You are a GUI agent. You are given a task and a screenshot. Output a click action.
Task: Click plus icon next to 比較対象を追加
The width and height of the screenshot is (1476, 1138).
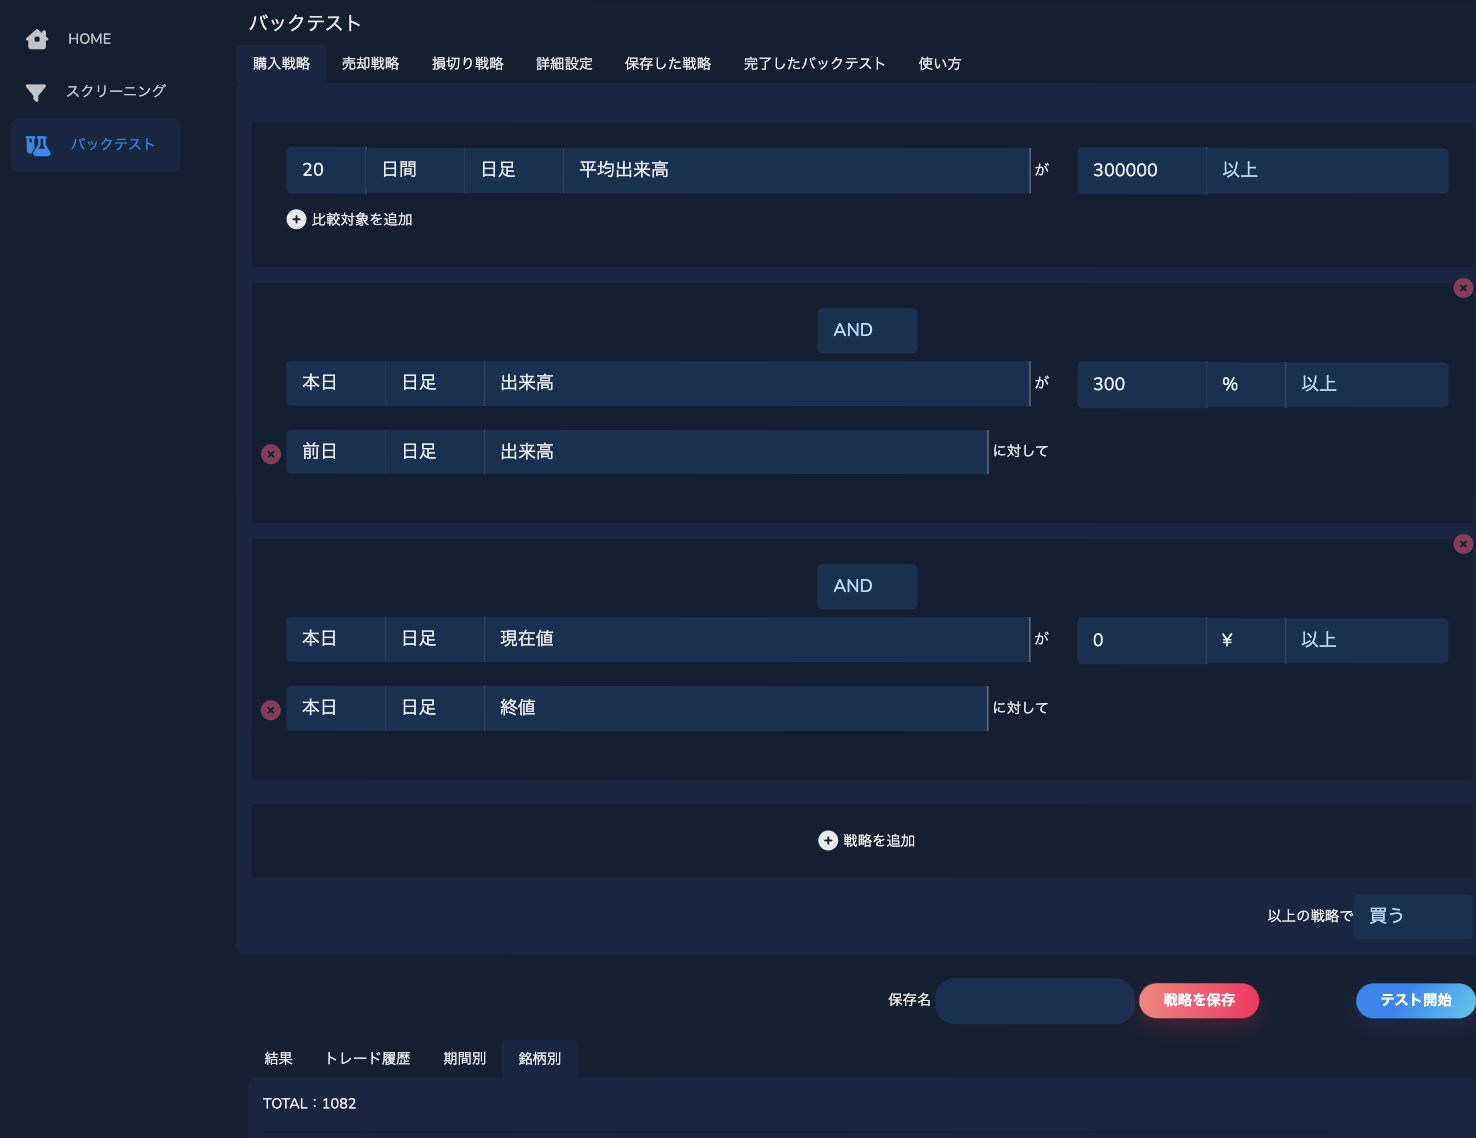click(x=296, y=219)
